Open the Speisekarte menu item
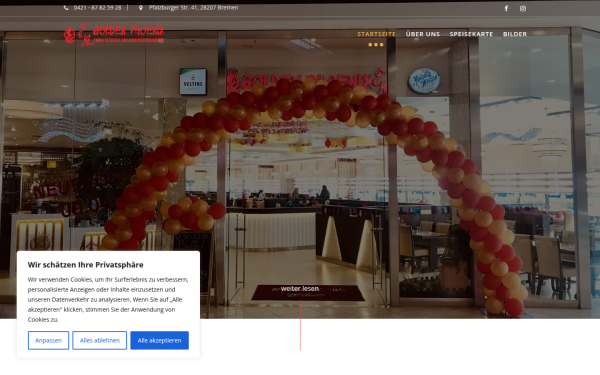 coord(471,34)
